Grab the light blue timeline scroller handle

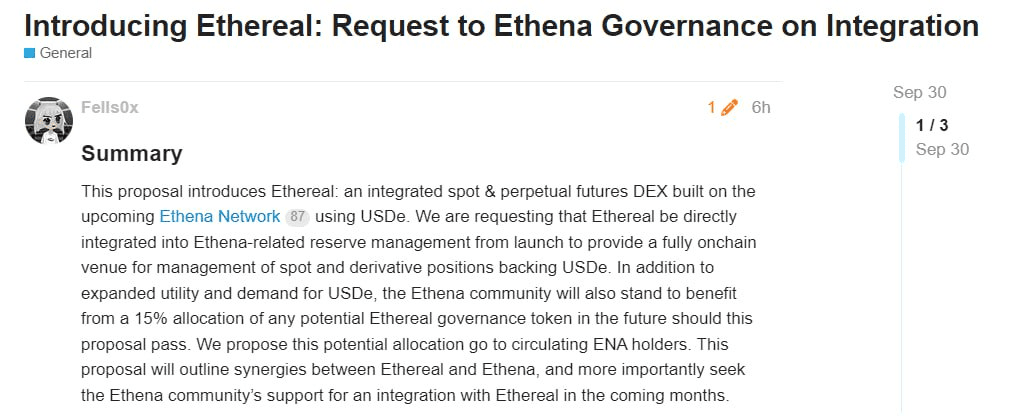pyautogui.click(x=902, y=138)
